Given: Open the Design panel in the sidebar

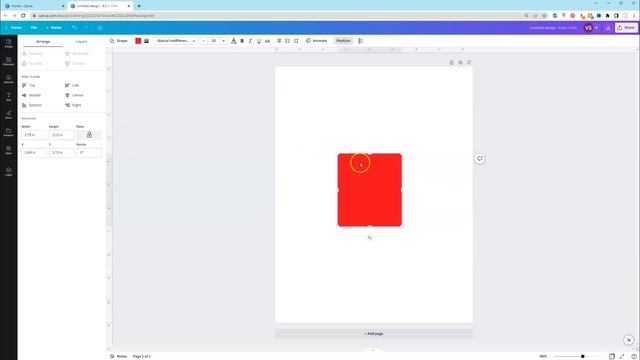Looking at the screenshot, I should pyautogui.click(x=9, y=43).
